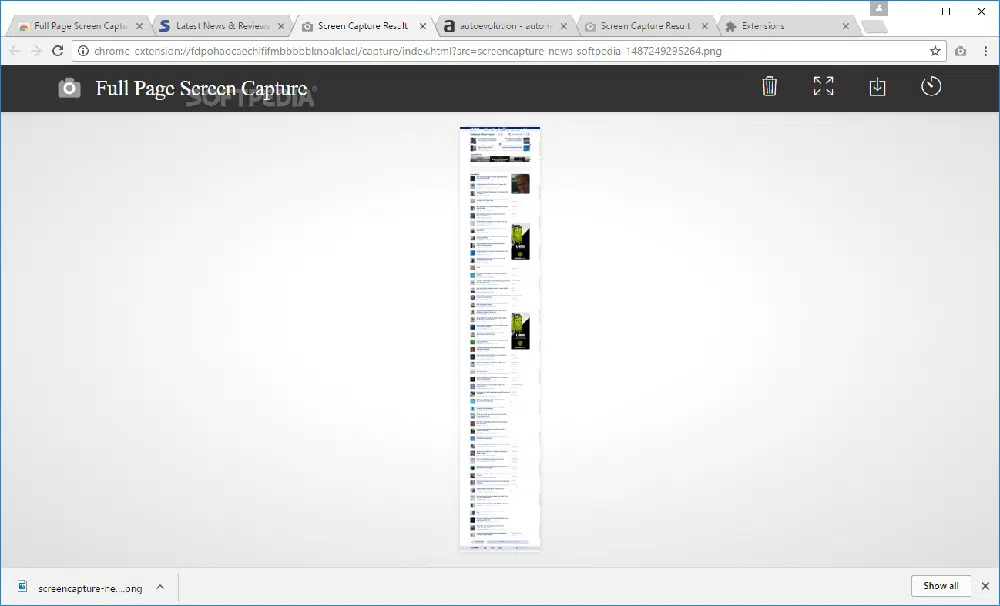The height and width of the screenshot is (606, 1000).
Task: Click the camera logo in the header
Action: click(x=69, y=89)
